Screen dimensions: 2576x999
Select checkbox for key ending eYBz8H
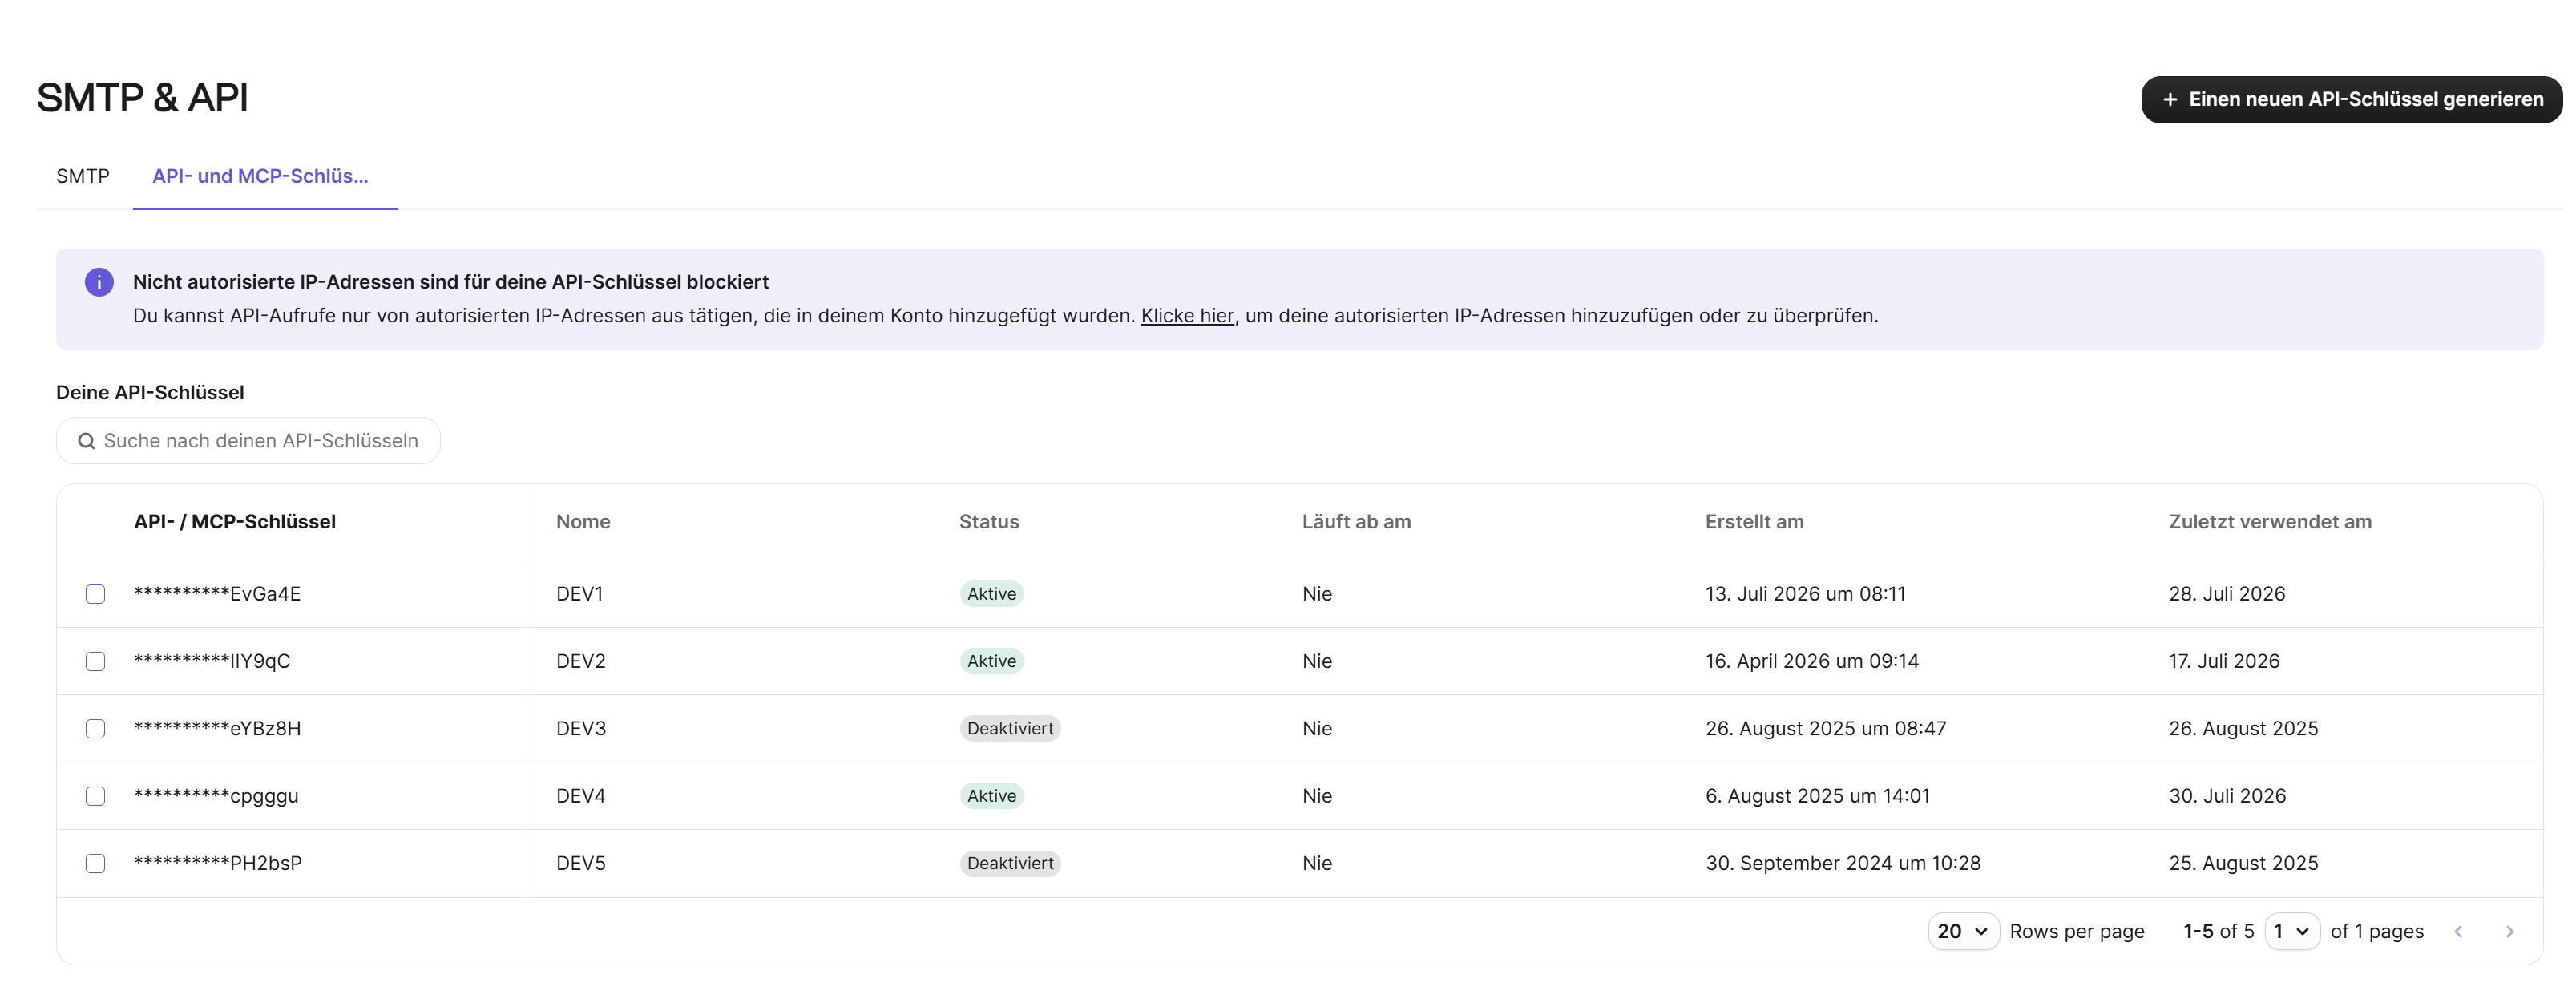[x=95, y=728]
